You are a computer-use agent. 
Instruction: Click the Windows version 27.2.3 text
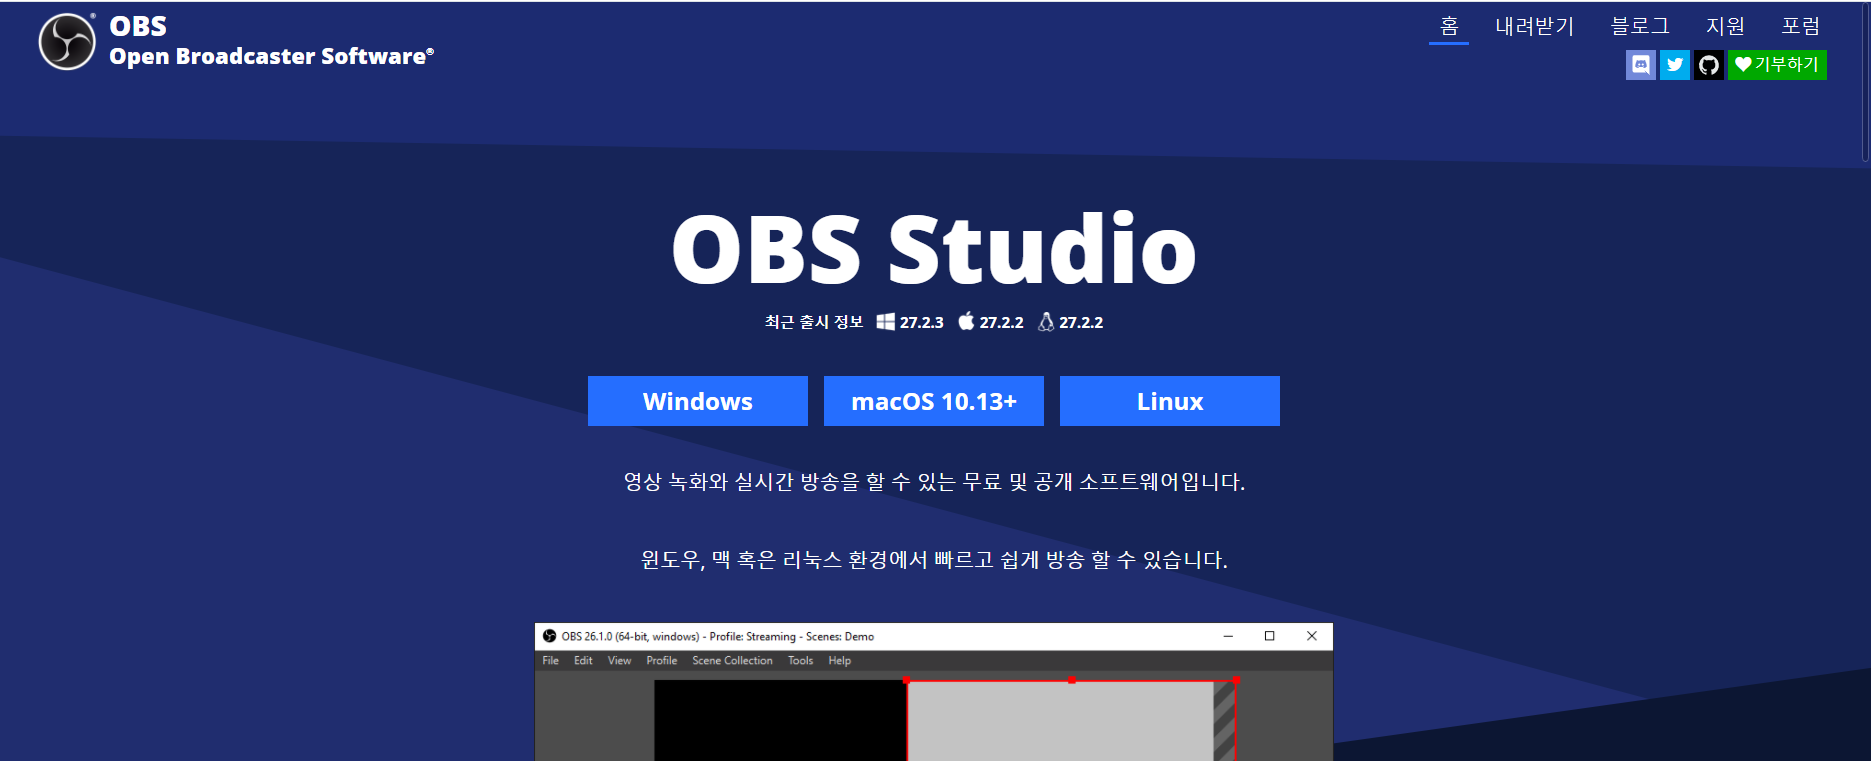pyautogui.click(x=921, y=322)
